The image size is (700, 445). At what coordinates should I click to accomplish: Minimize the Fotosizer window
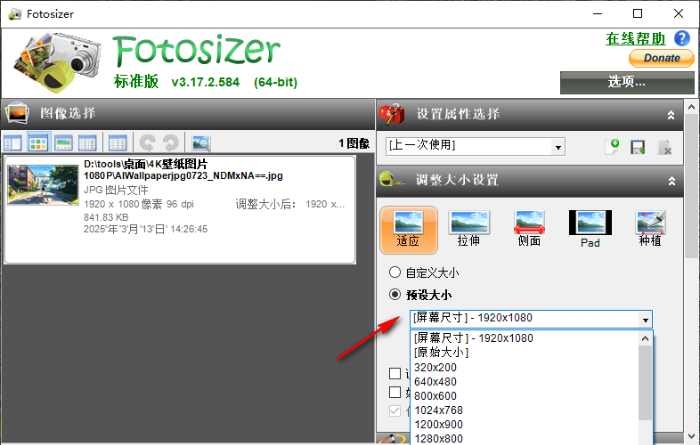point(597,13)
